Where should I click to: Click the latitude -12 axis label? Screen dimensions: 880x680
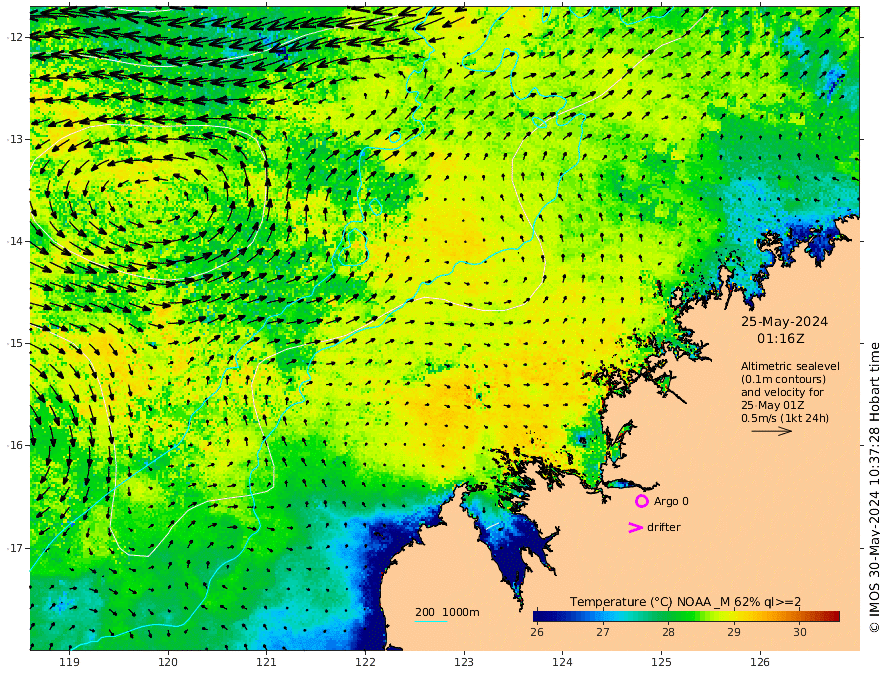click(14, 37)
